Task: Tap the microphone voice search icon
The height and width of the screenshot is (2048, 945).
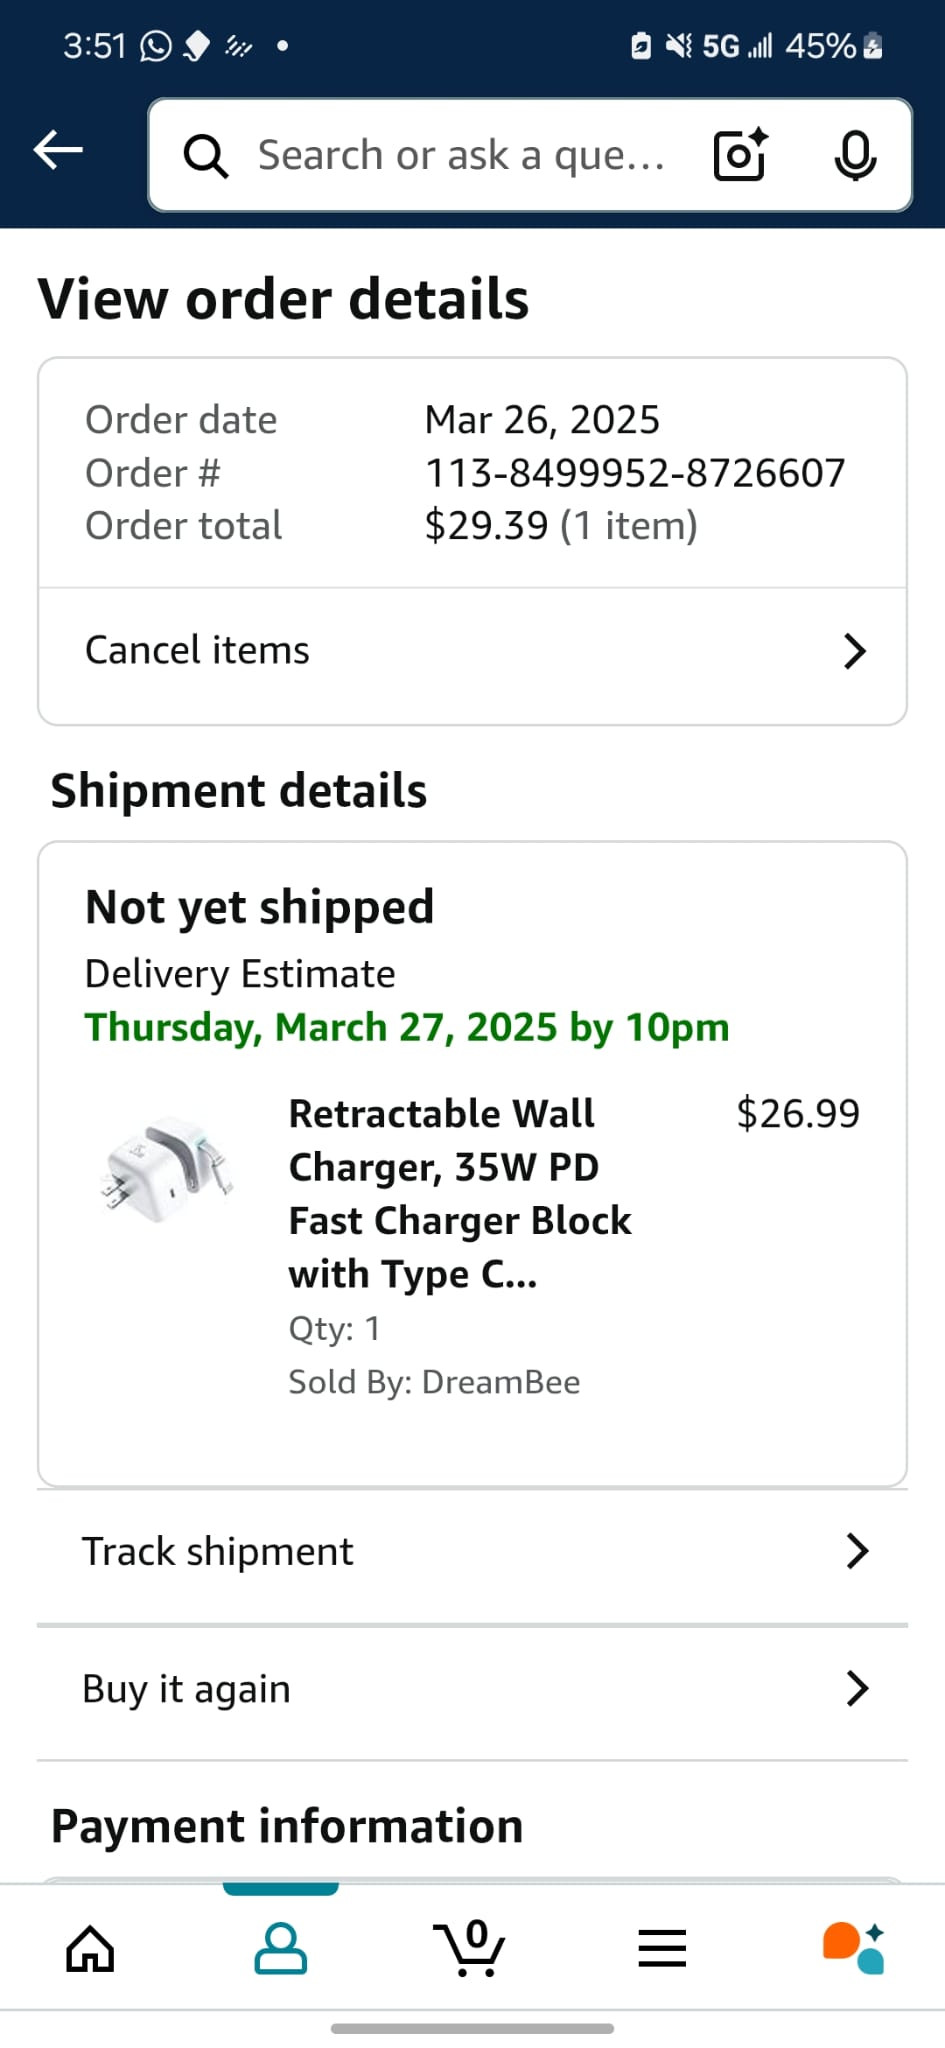Action: point(855,155)
